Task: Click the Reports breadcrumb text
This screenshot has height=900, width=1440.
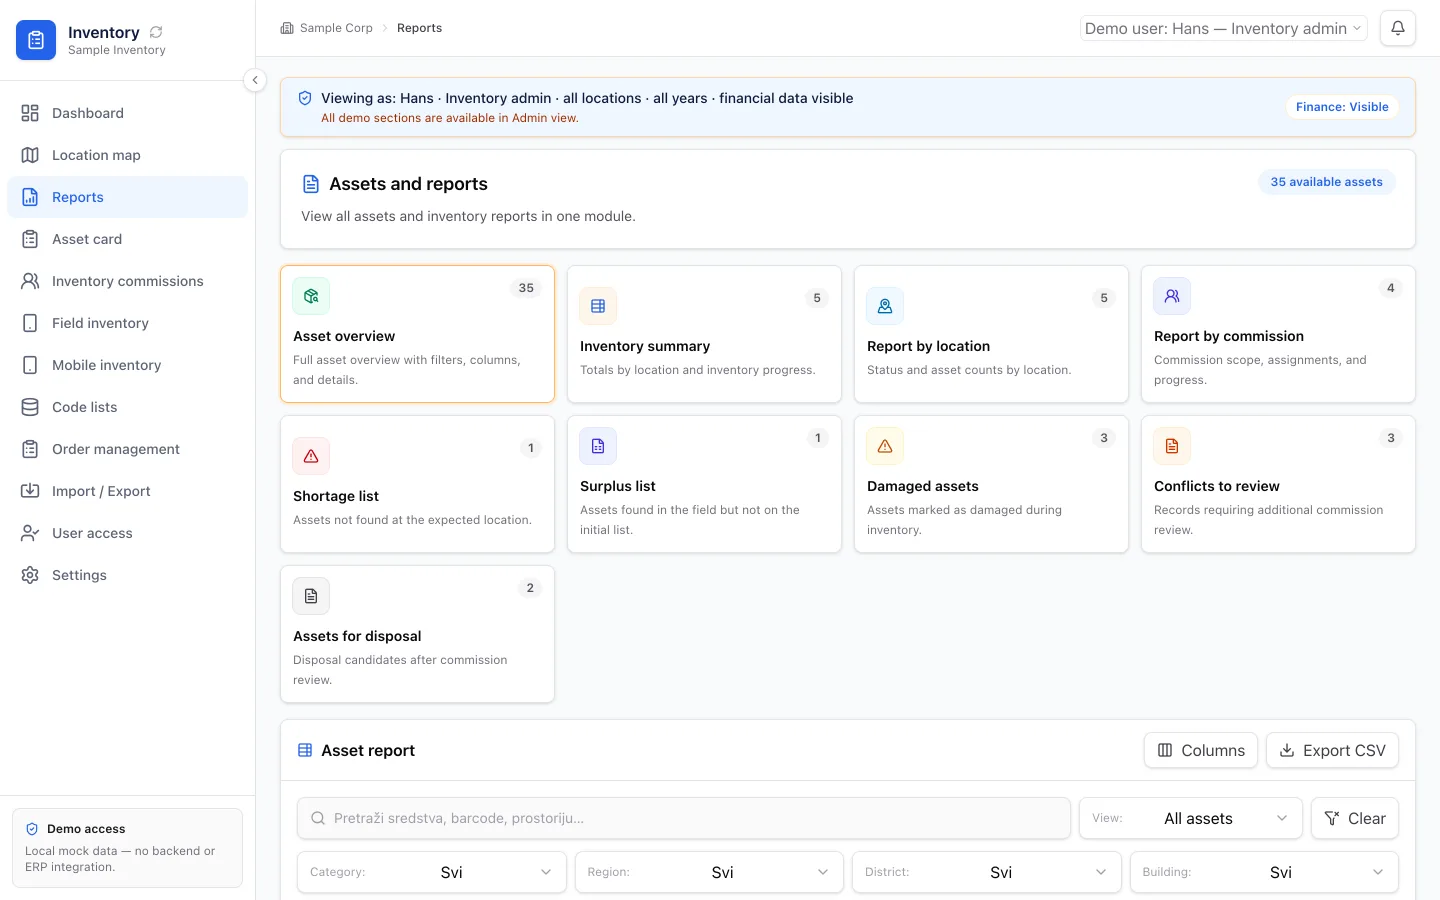Action: click(x=419, y=28)
